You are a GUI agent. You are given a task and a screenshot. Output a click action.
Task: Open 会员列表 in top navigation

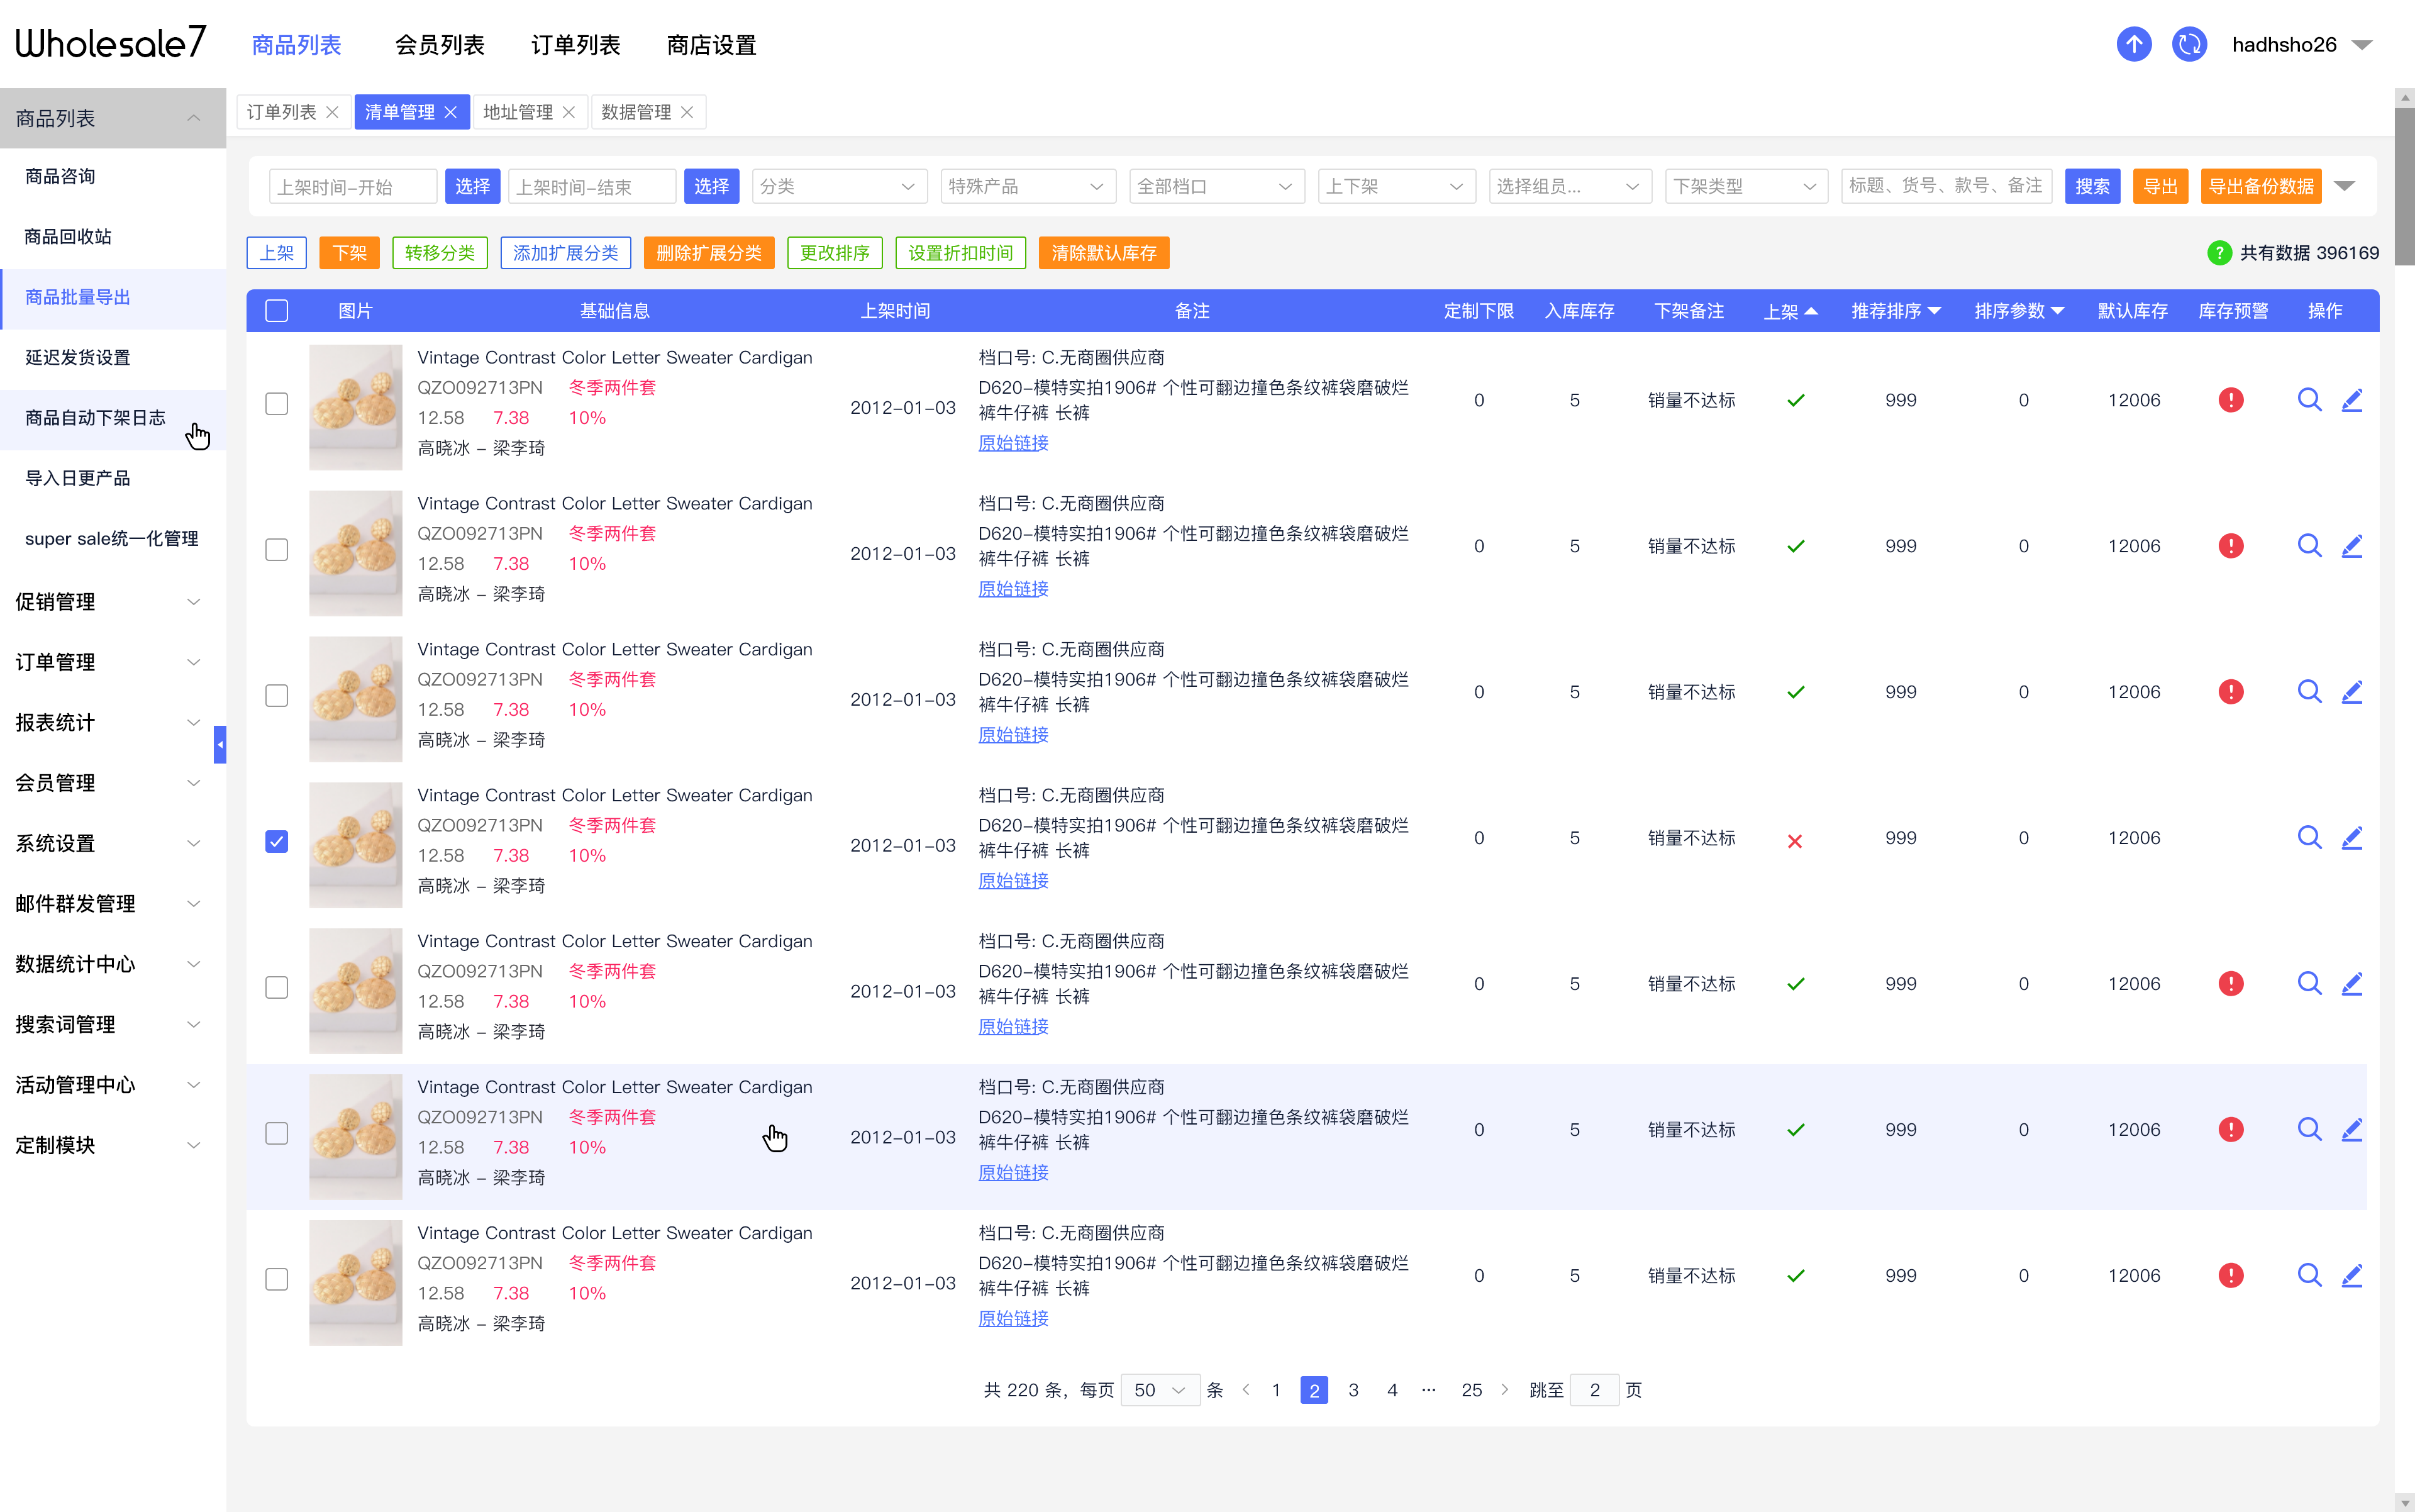440,45
